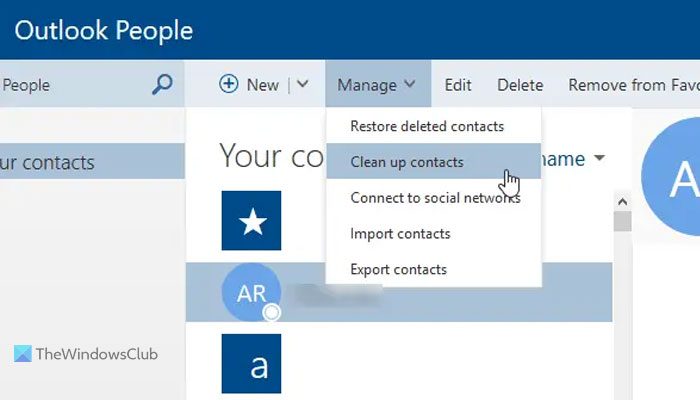Screen dimensions: 700x400
Task: Select the AR contact avatar
Action: [x=251, y=292]
